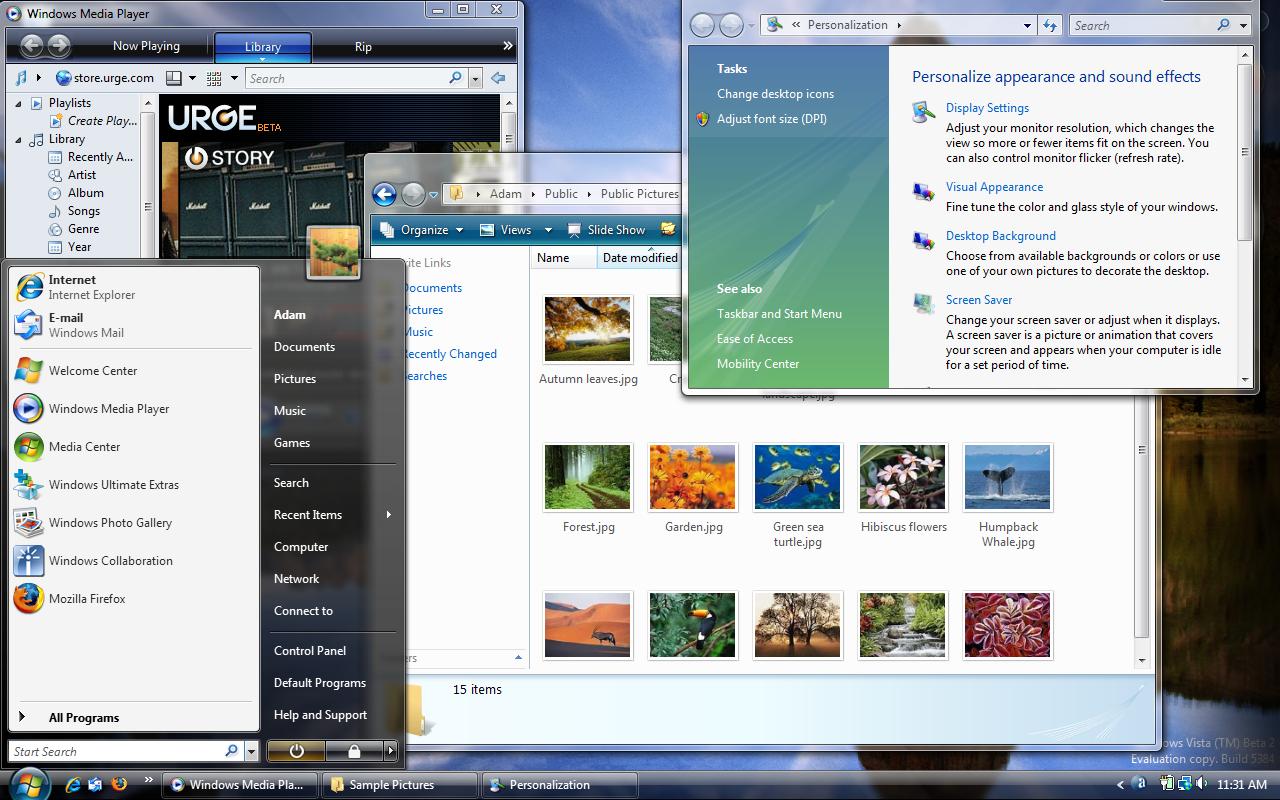
Task: Switch to Sample Pictures taskbar button
Action: (400, 785)
